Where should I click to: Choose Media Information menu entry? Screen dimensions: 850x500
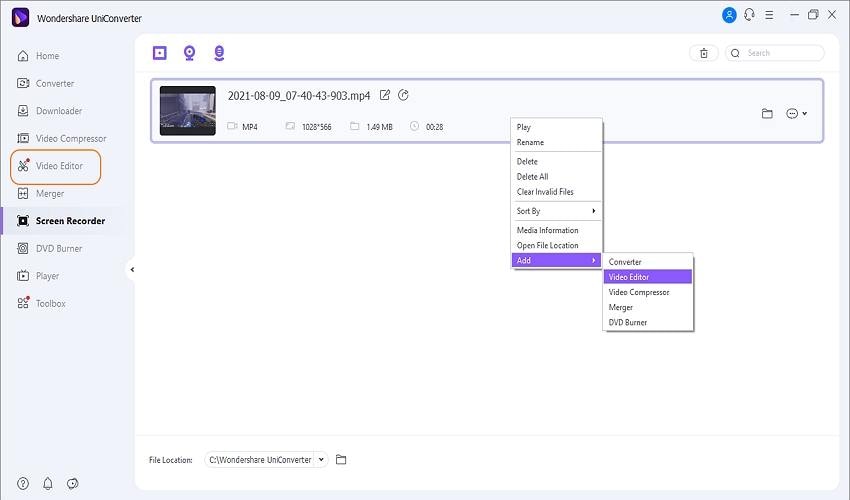pyautogui.click(x=557, y=230)
